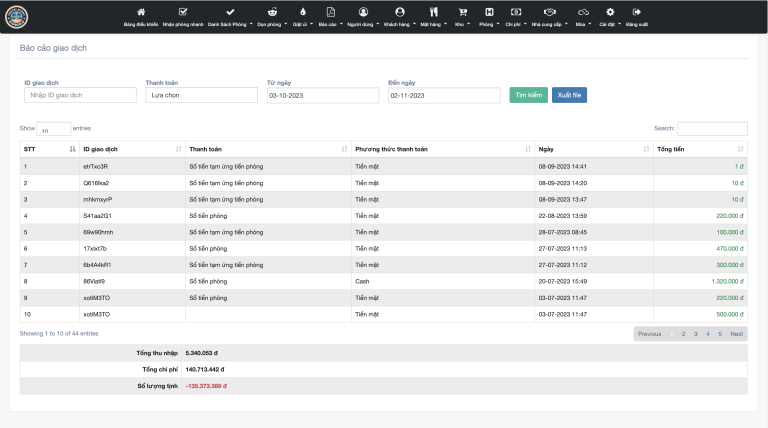Image resolution: width=768 pixels, height=428 pixels.
Task: Open the Show entries count dropdown
Action: tap(53, 129)
